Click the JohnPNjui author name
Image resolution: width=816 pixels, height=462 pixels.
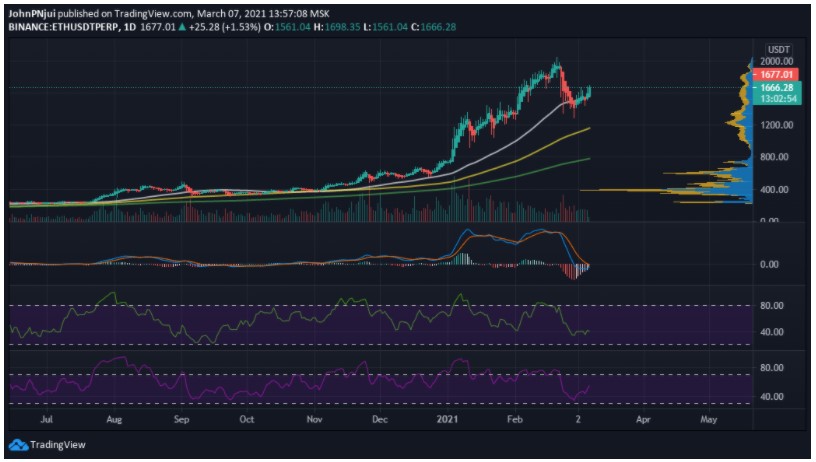coord(32,14)
